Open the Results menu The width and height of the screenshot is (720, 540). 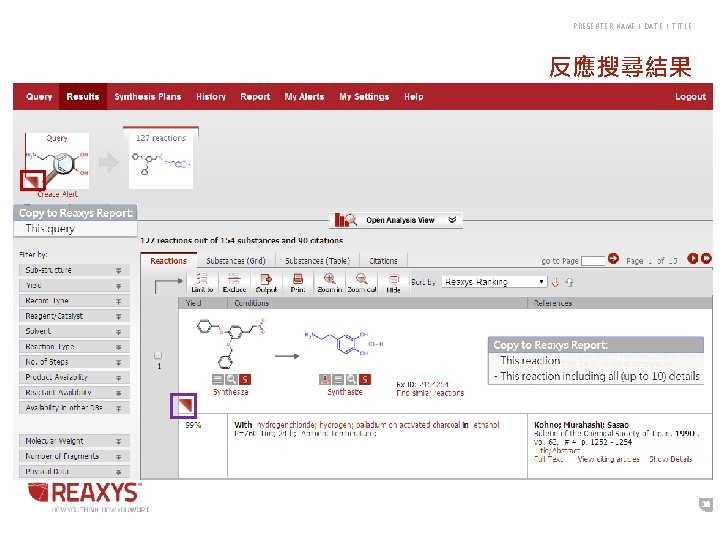(83, 96)
